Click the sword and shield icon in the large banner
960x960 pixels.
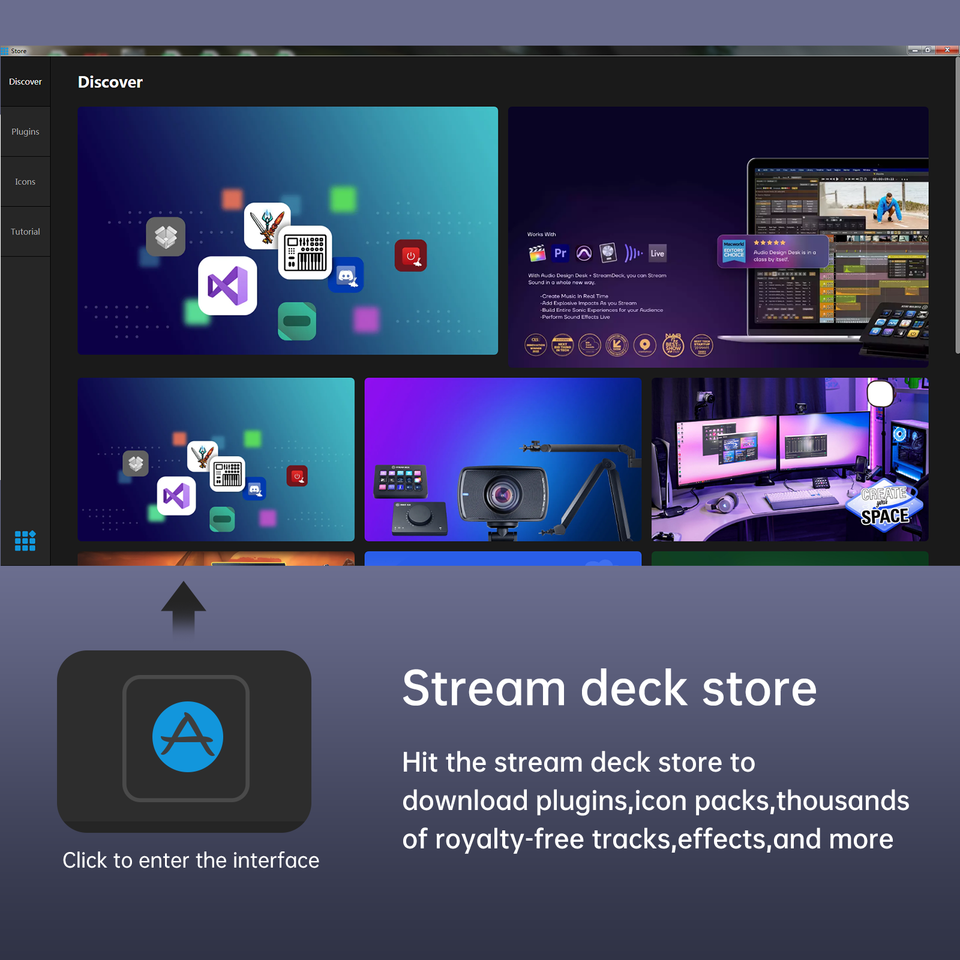(x=266, y=225)
